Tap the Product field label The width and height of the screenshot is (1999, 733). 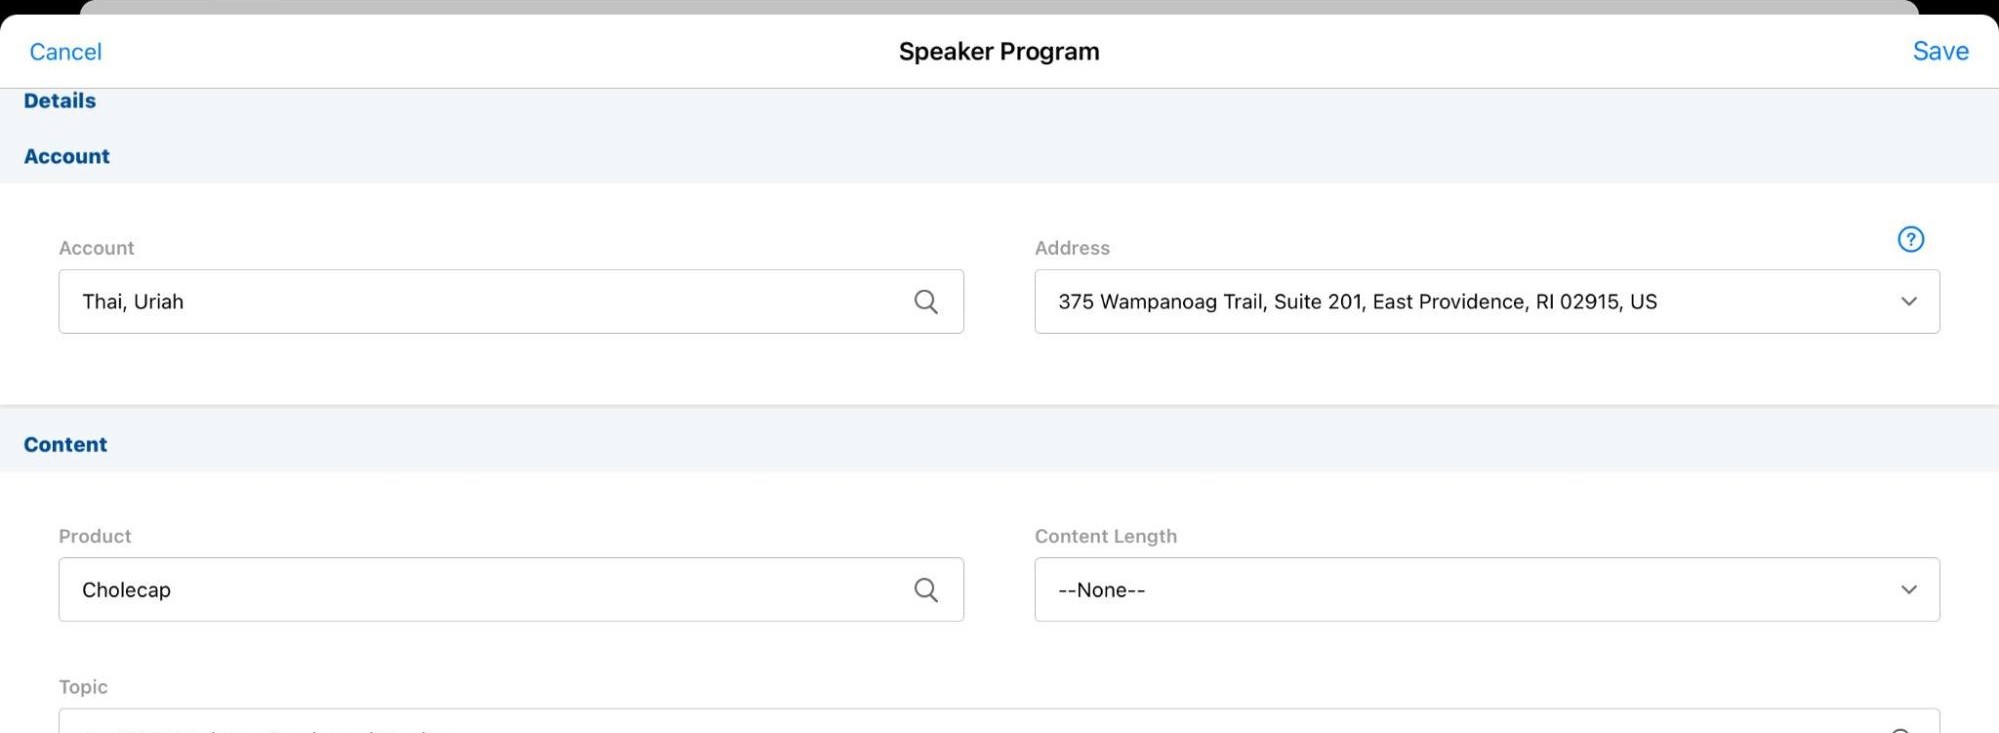pos(95,536)
